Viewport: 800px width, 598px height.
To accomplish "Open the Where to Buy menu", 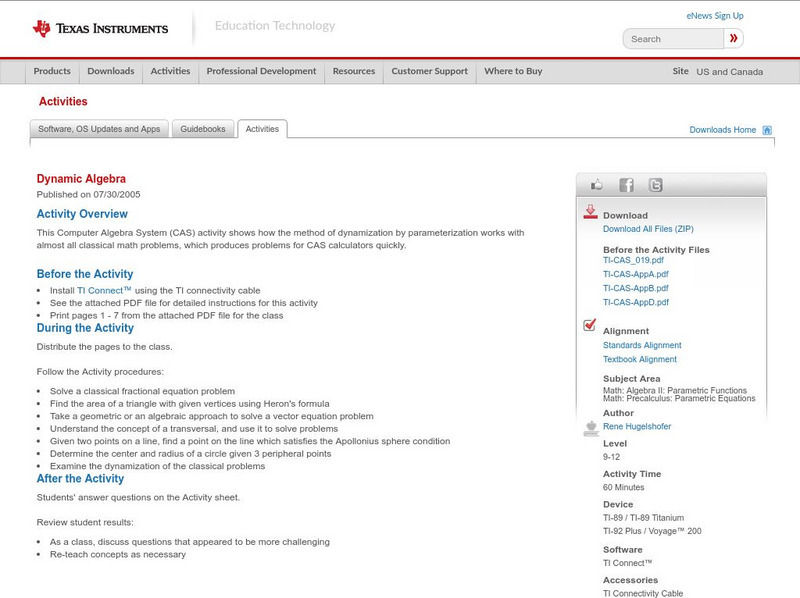I will [x=513, y=71].
